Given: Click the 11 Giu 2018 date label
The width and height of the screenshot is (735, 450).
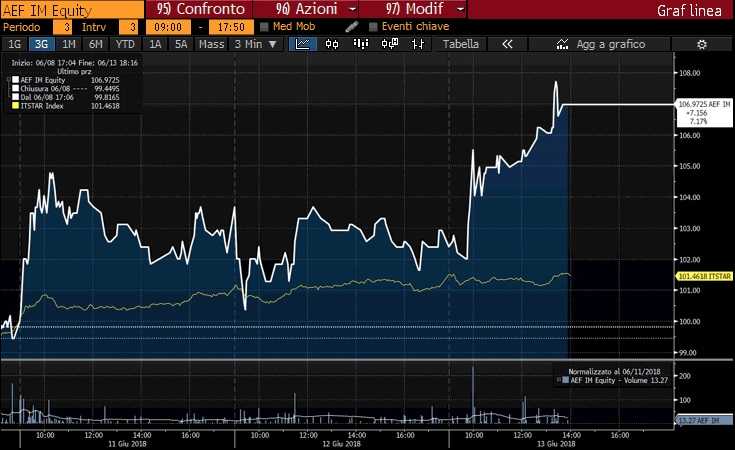Looking at the screenshot, I should (127, 444).
